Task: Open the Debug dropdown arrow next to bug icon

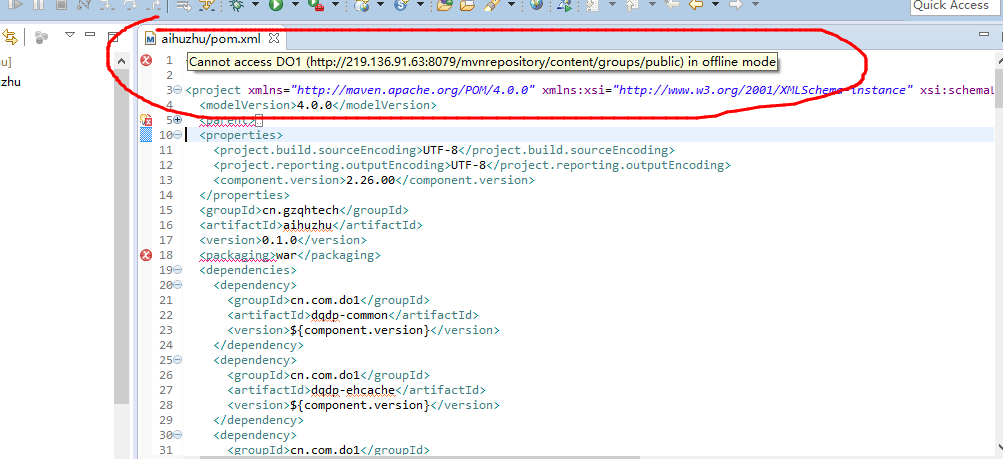Action: (x=255, y=6)
